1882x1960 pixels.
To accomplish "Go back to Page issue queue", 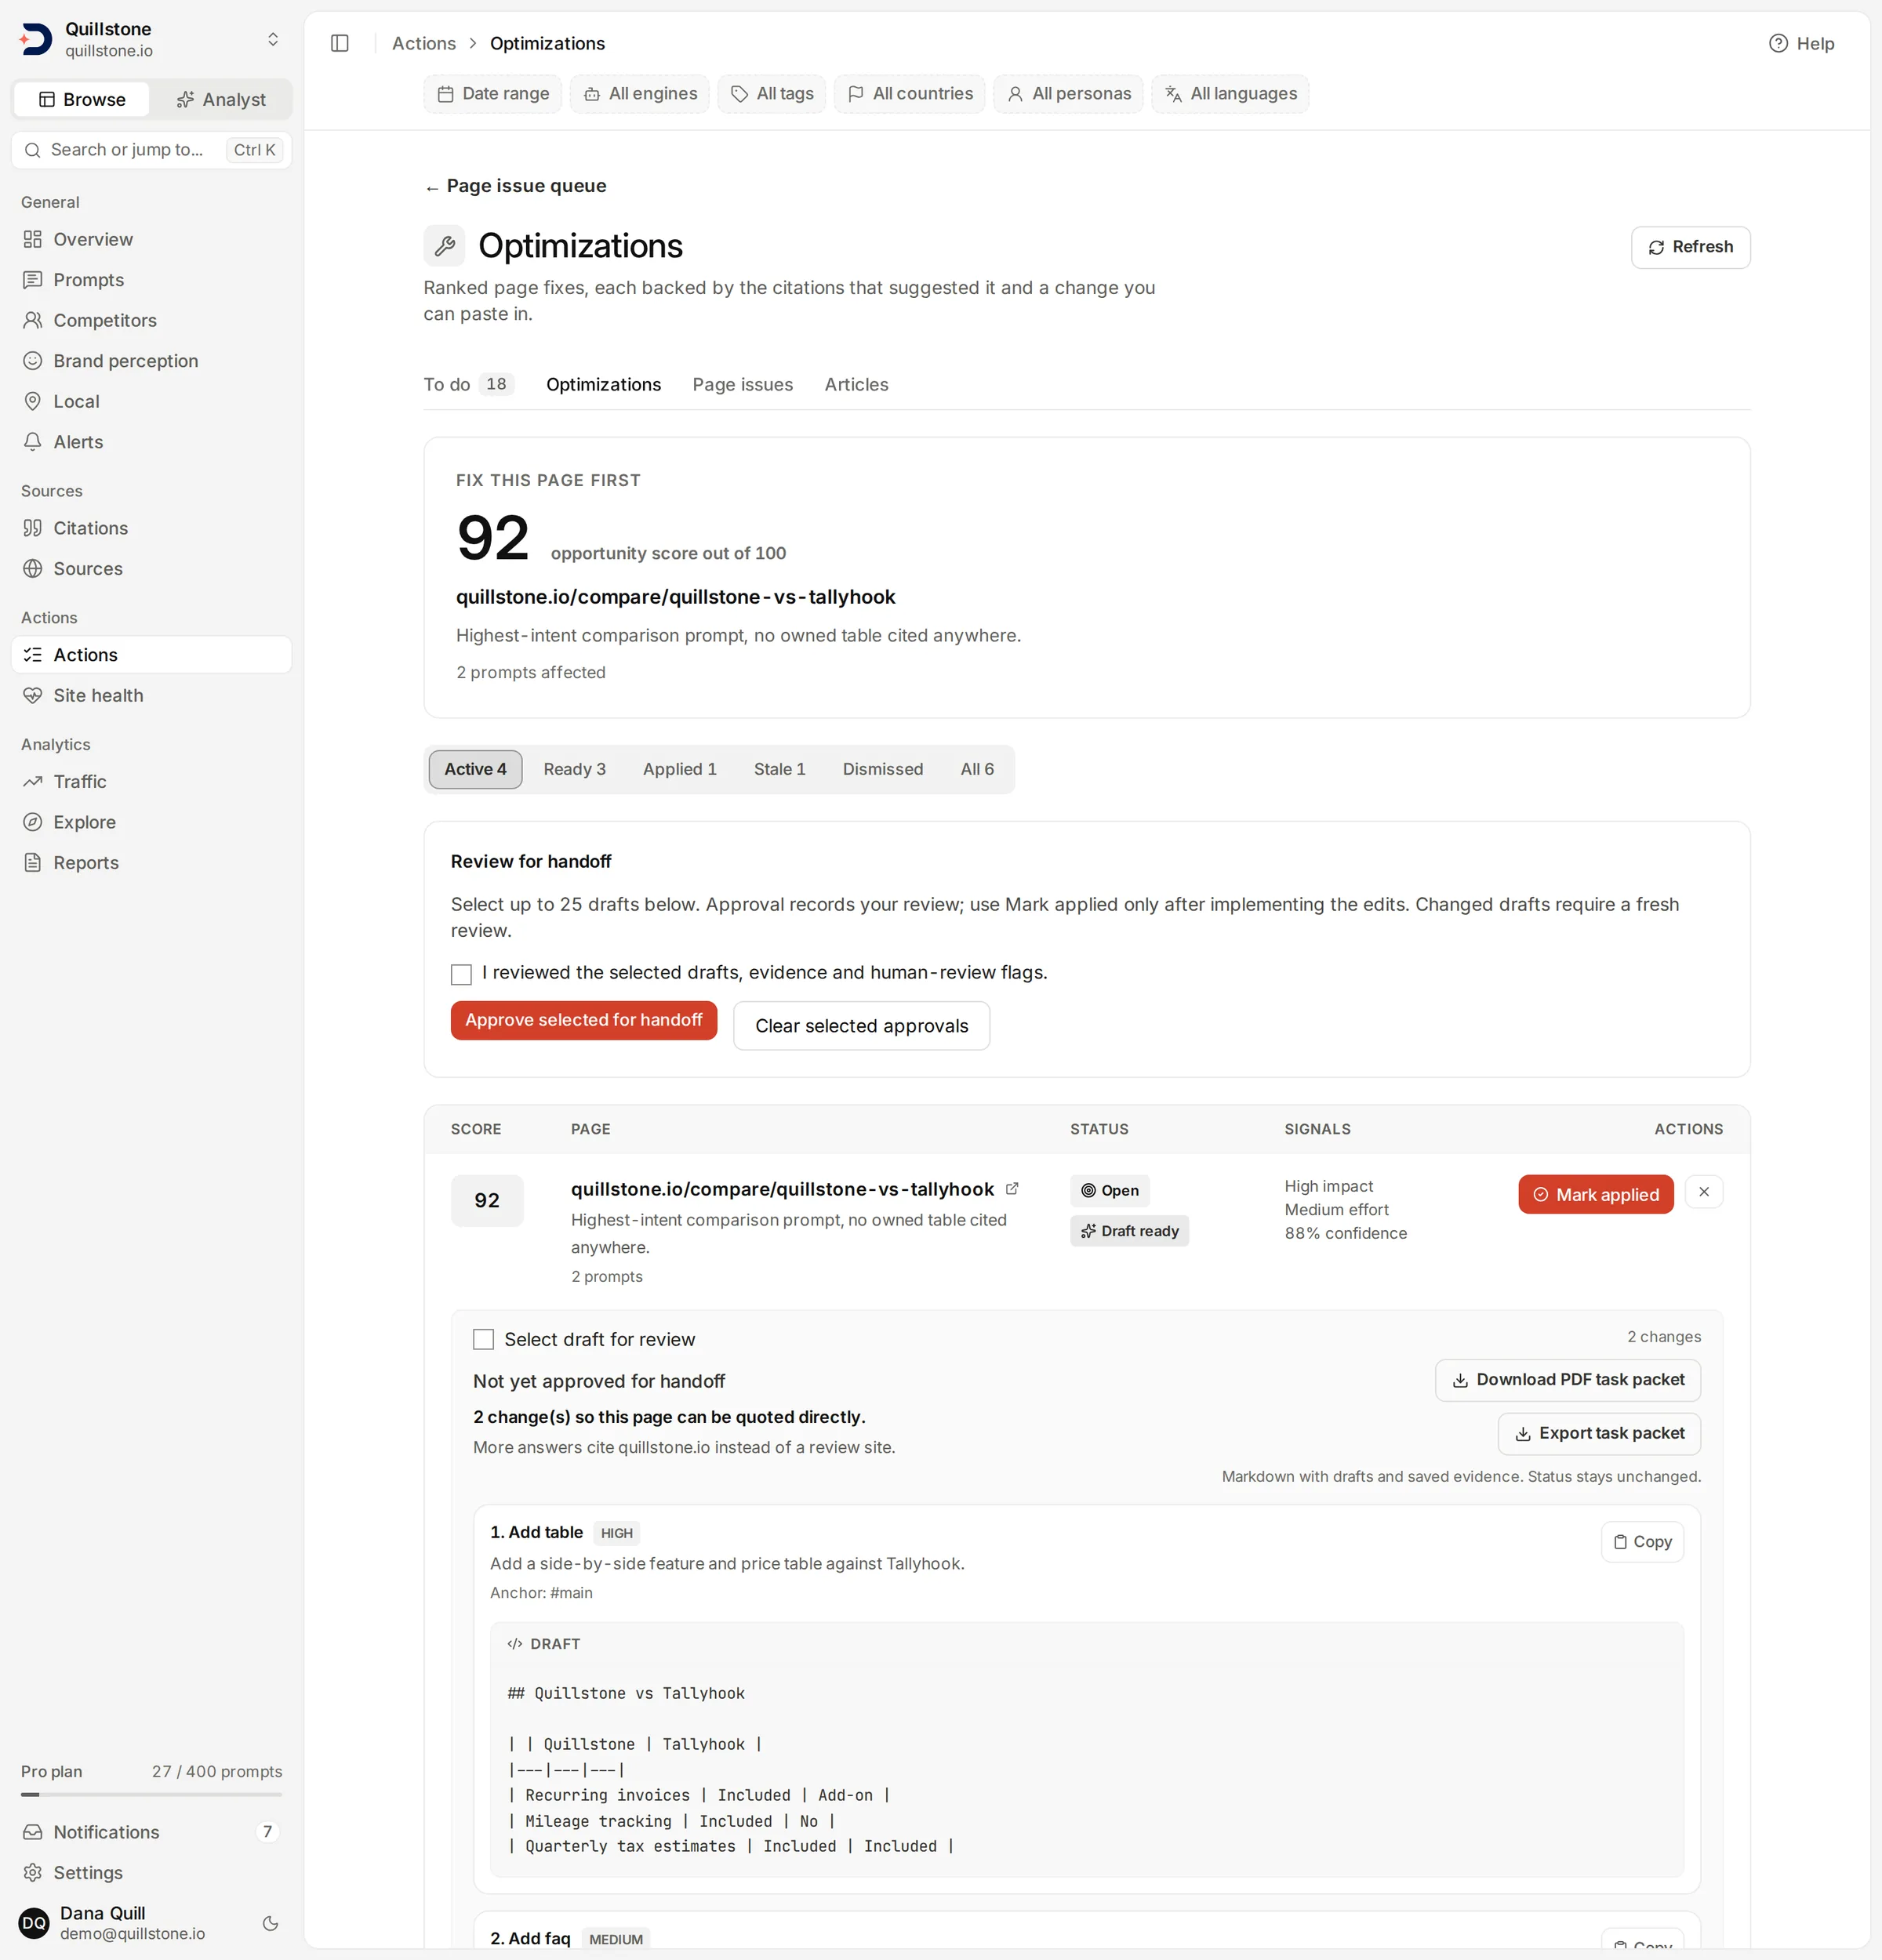I will point(515,186).
